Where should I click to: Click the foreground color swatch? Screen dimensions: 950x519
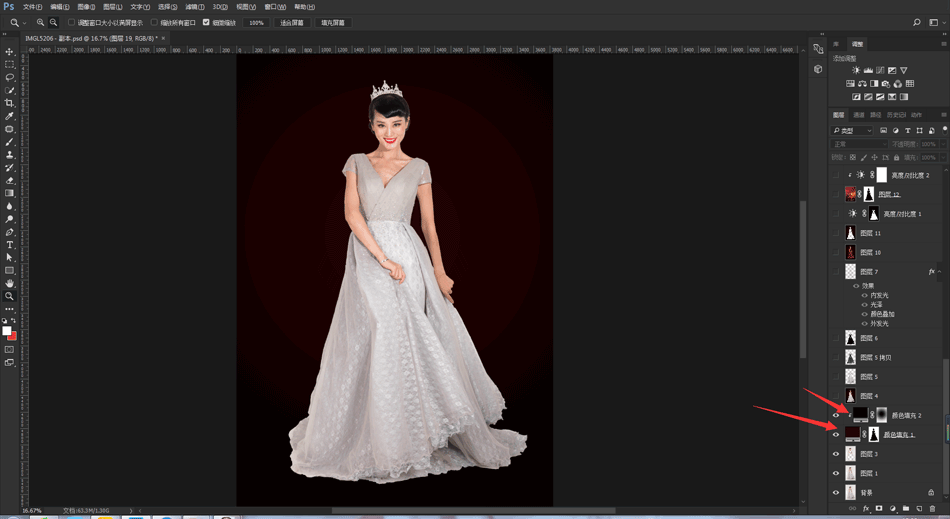6,331
